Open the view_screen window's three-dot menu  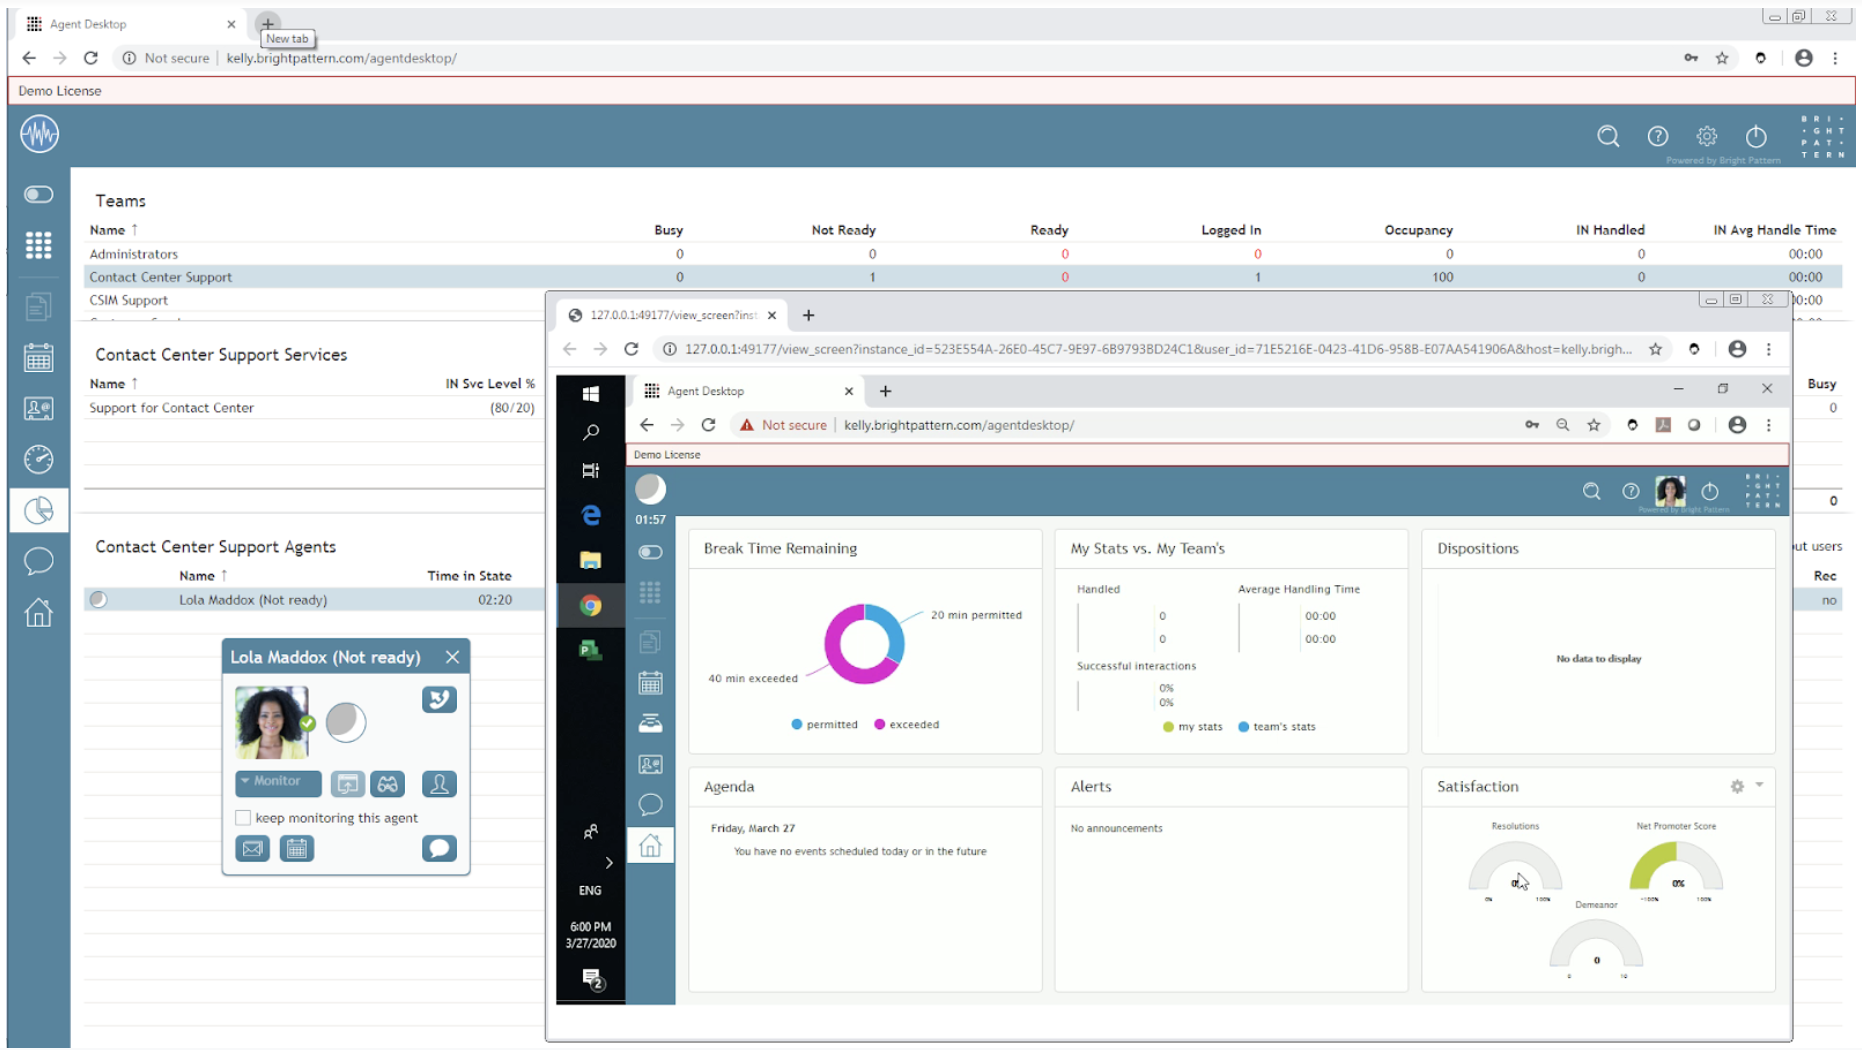pyautogui.click(x=1769, y=349)
